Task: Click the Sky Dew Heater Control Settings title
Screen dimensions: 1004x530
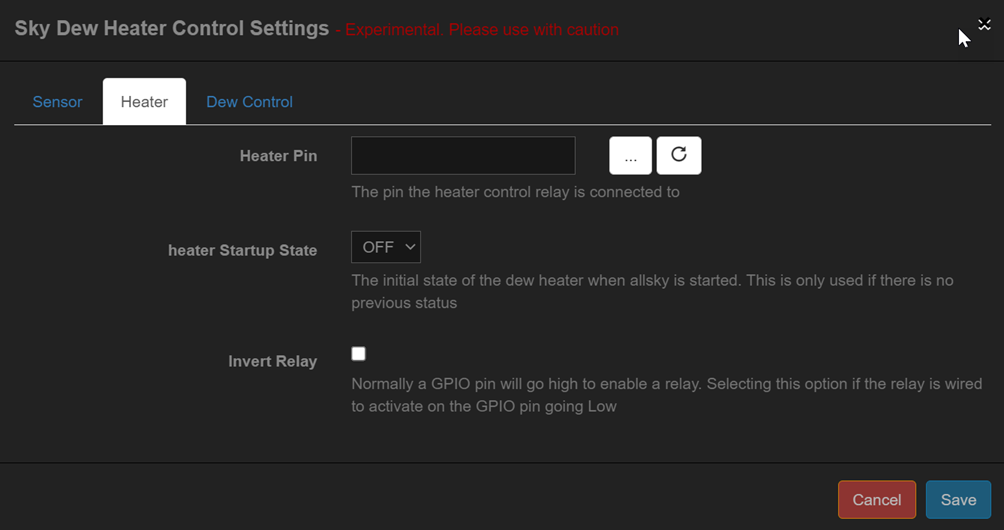Action: 171,28
